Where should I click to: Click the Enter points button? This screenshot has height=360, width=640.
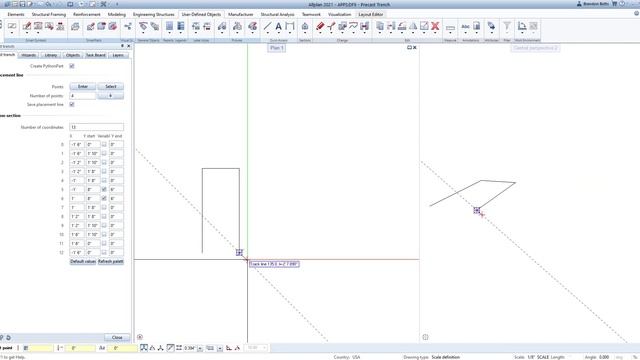(x=83, y=87)
